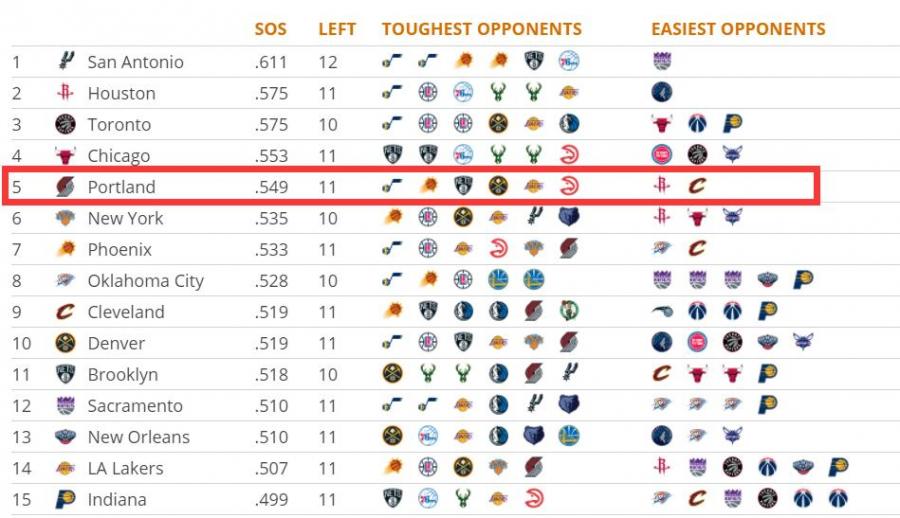This screenshot has width=900, height=518.
Task: Sort by the LEFT column header
Action: pos(337,29)
